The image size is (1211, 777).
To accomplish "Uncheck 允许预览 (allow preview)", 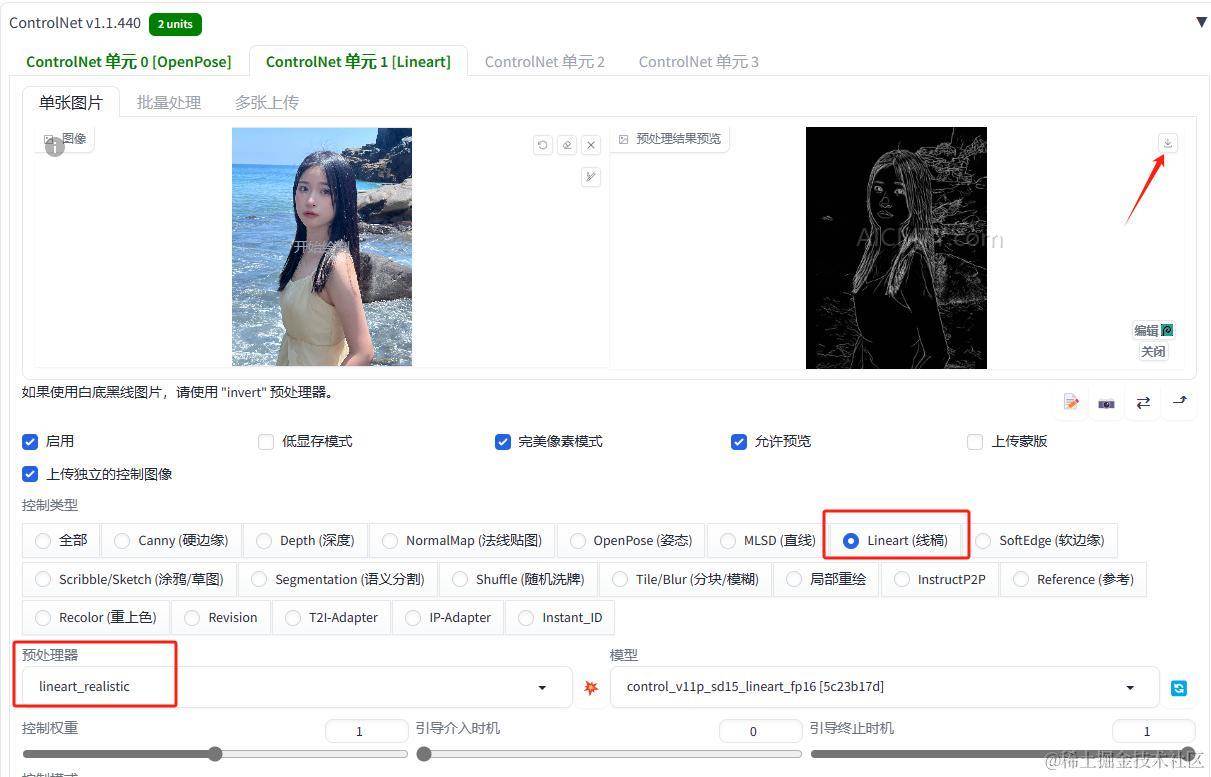I will [x=738, y=441].
